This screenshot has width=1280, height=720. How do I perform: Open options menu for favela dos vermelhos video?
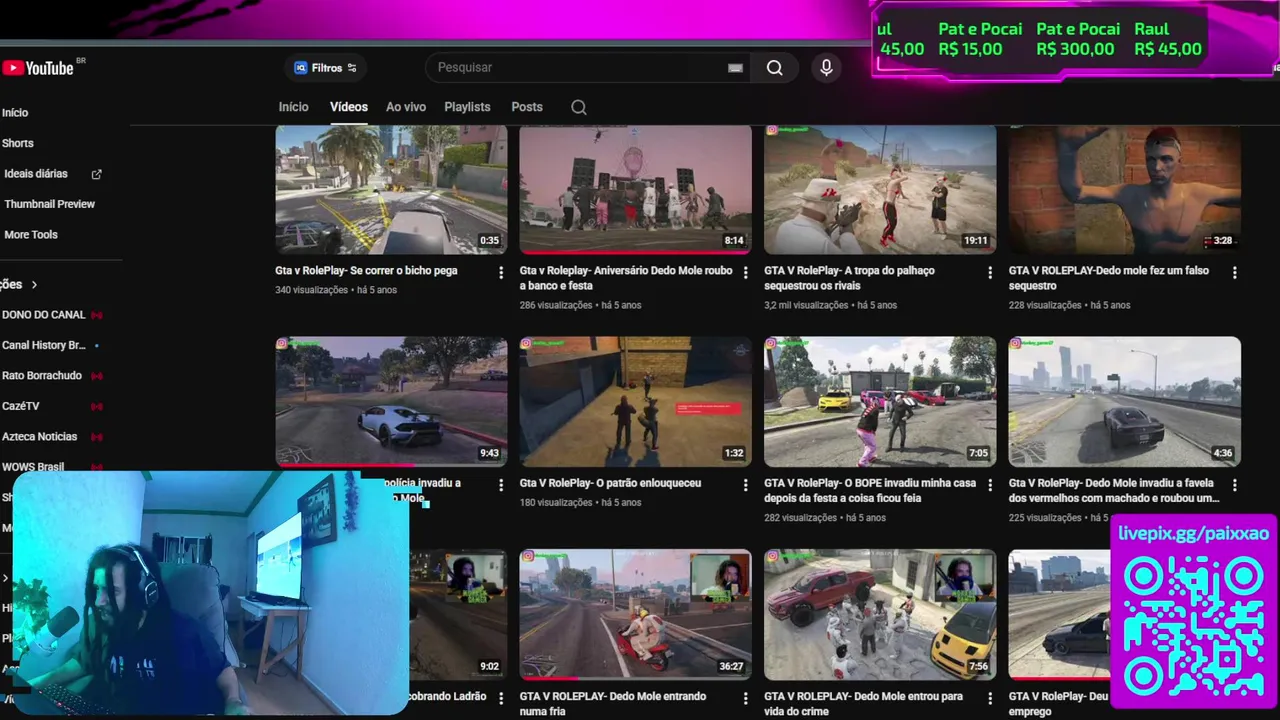1234,485
